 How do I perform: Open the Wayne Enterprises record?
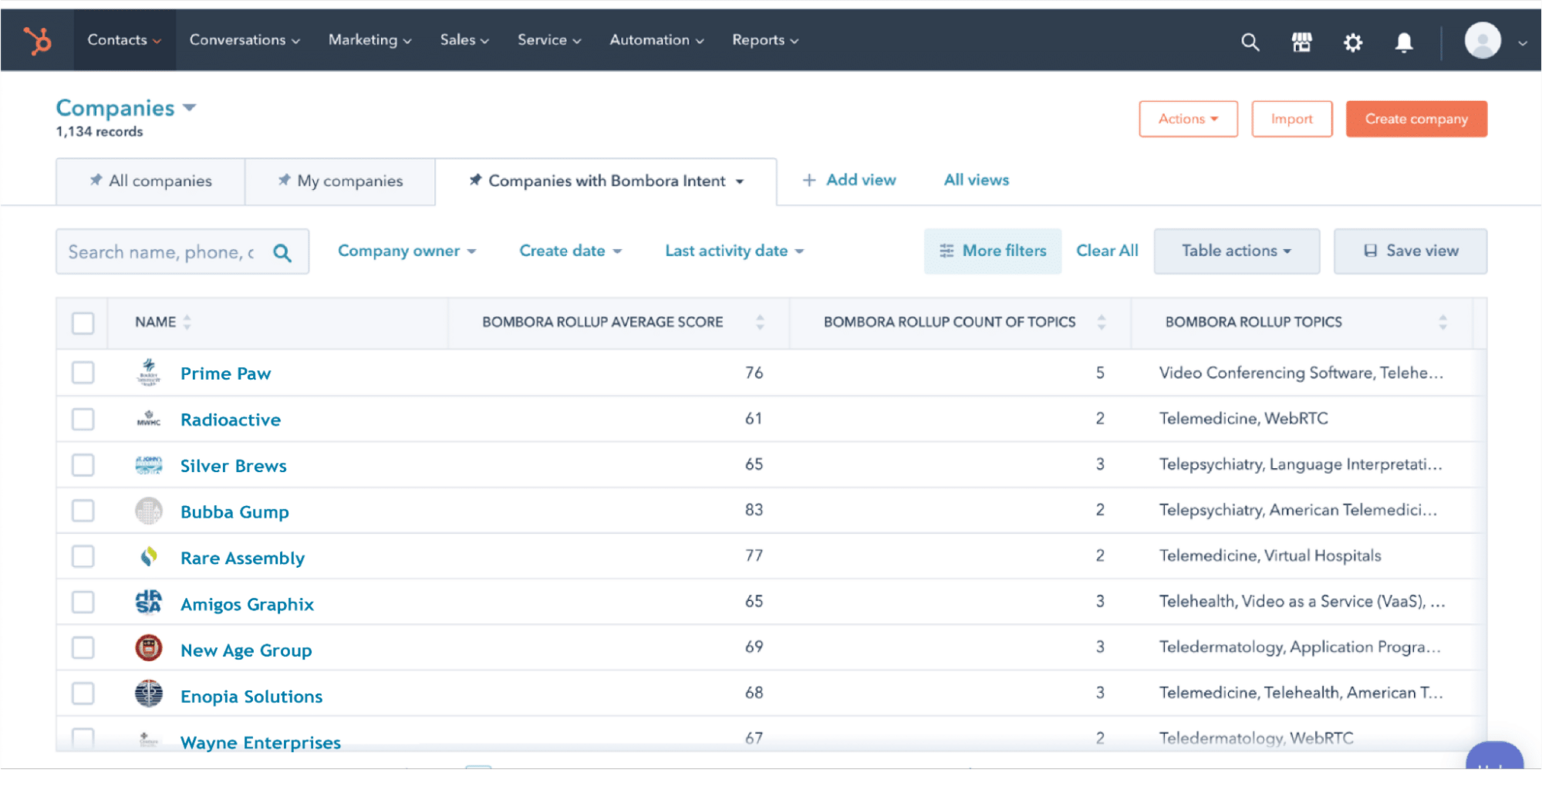pyautogui.click(x=260, y=742)
